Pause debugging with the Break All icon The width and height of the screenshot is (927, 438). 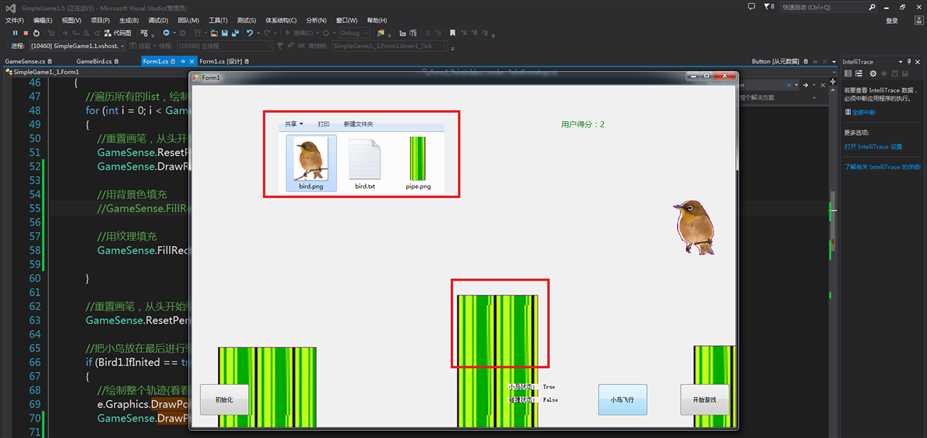coord(15,33)
